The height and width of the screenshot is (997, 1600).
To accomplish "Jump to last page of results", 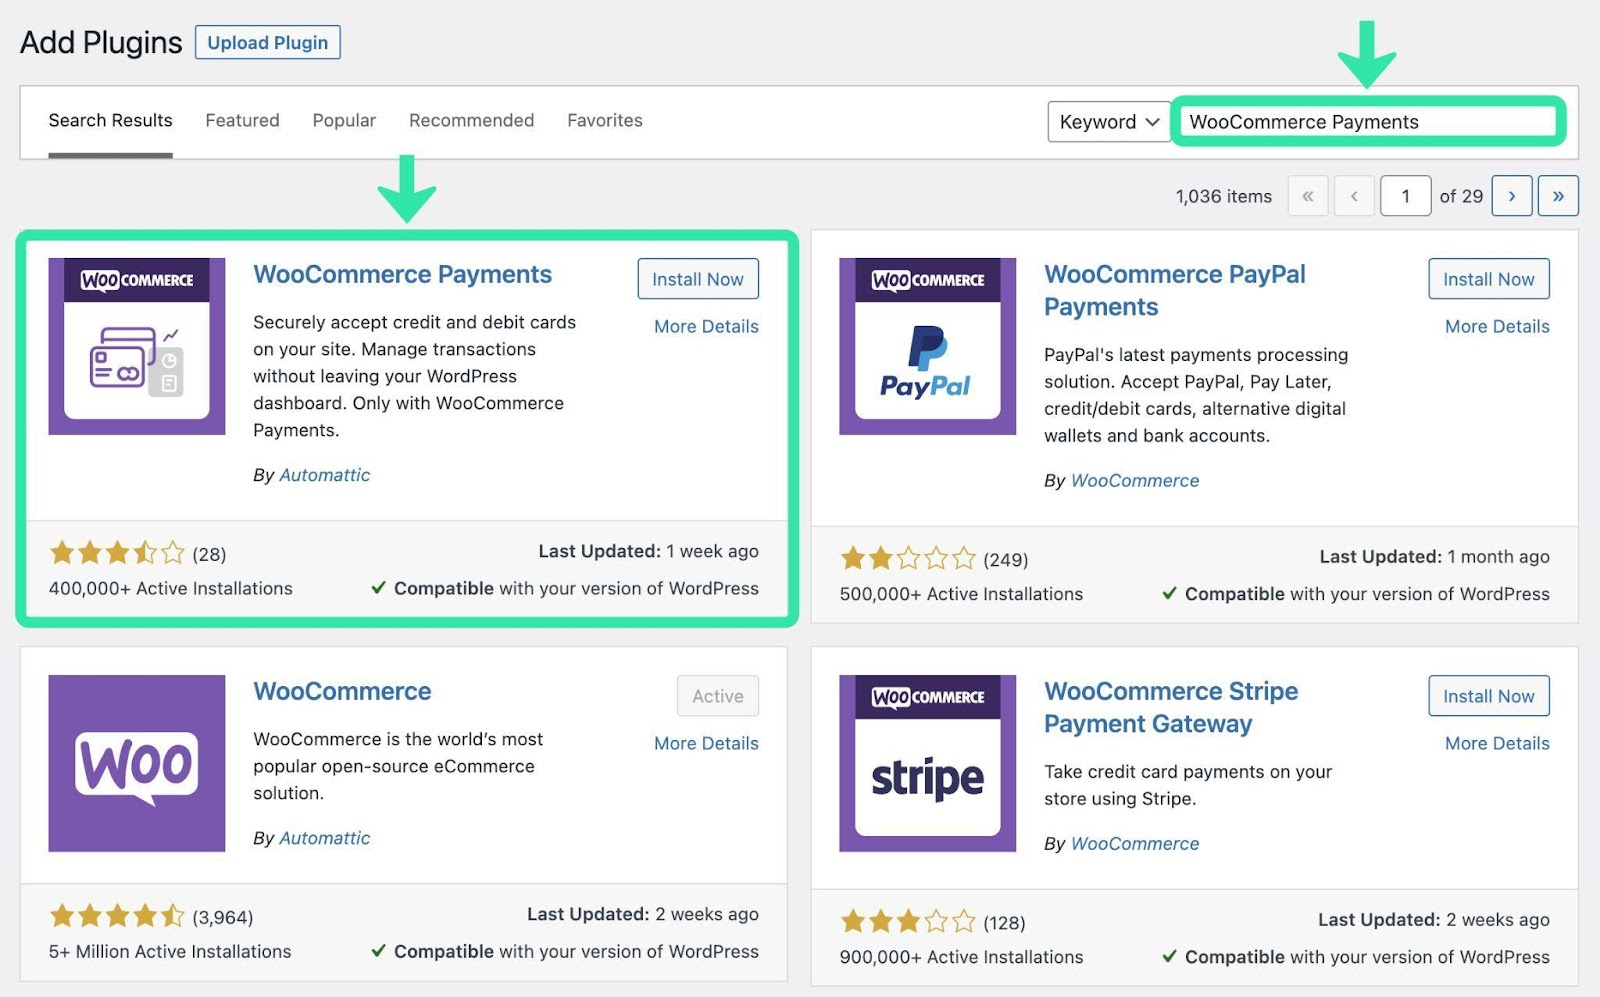I will [x=1558, y=196].
